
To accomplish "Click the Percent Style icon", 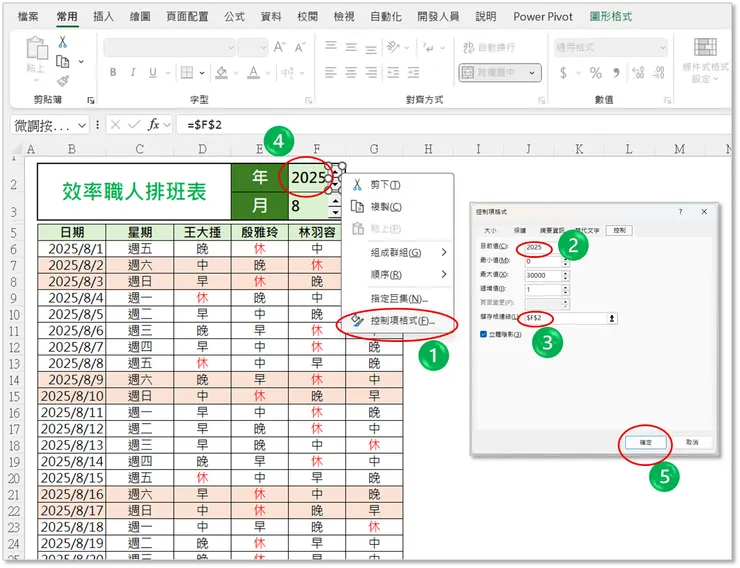I will pos(596,73).
